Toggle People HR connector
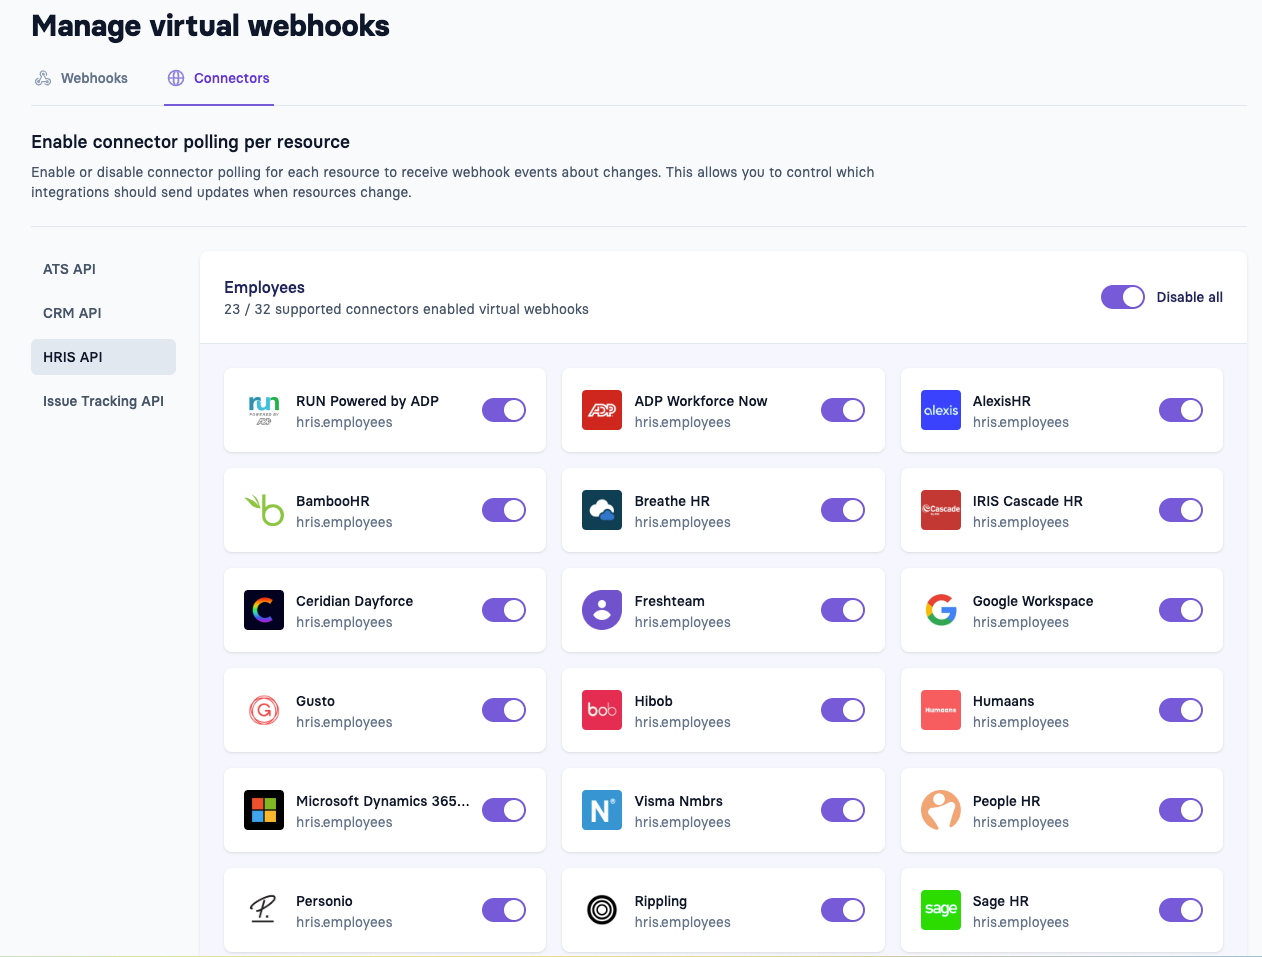1262x957 pixels. tap(1181, 810)
